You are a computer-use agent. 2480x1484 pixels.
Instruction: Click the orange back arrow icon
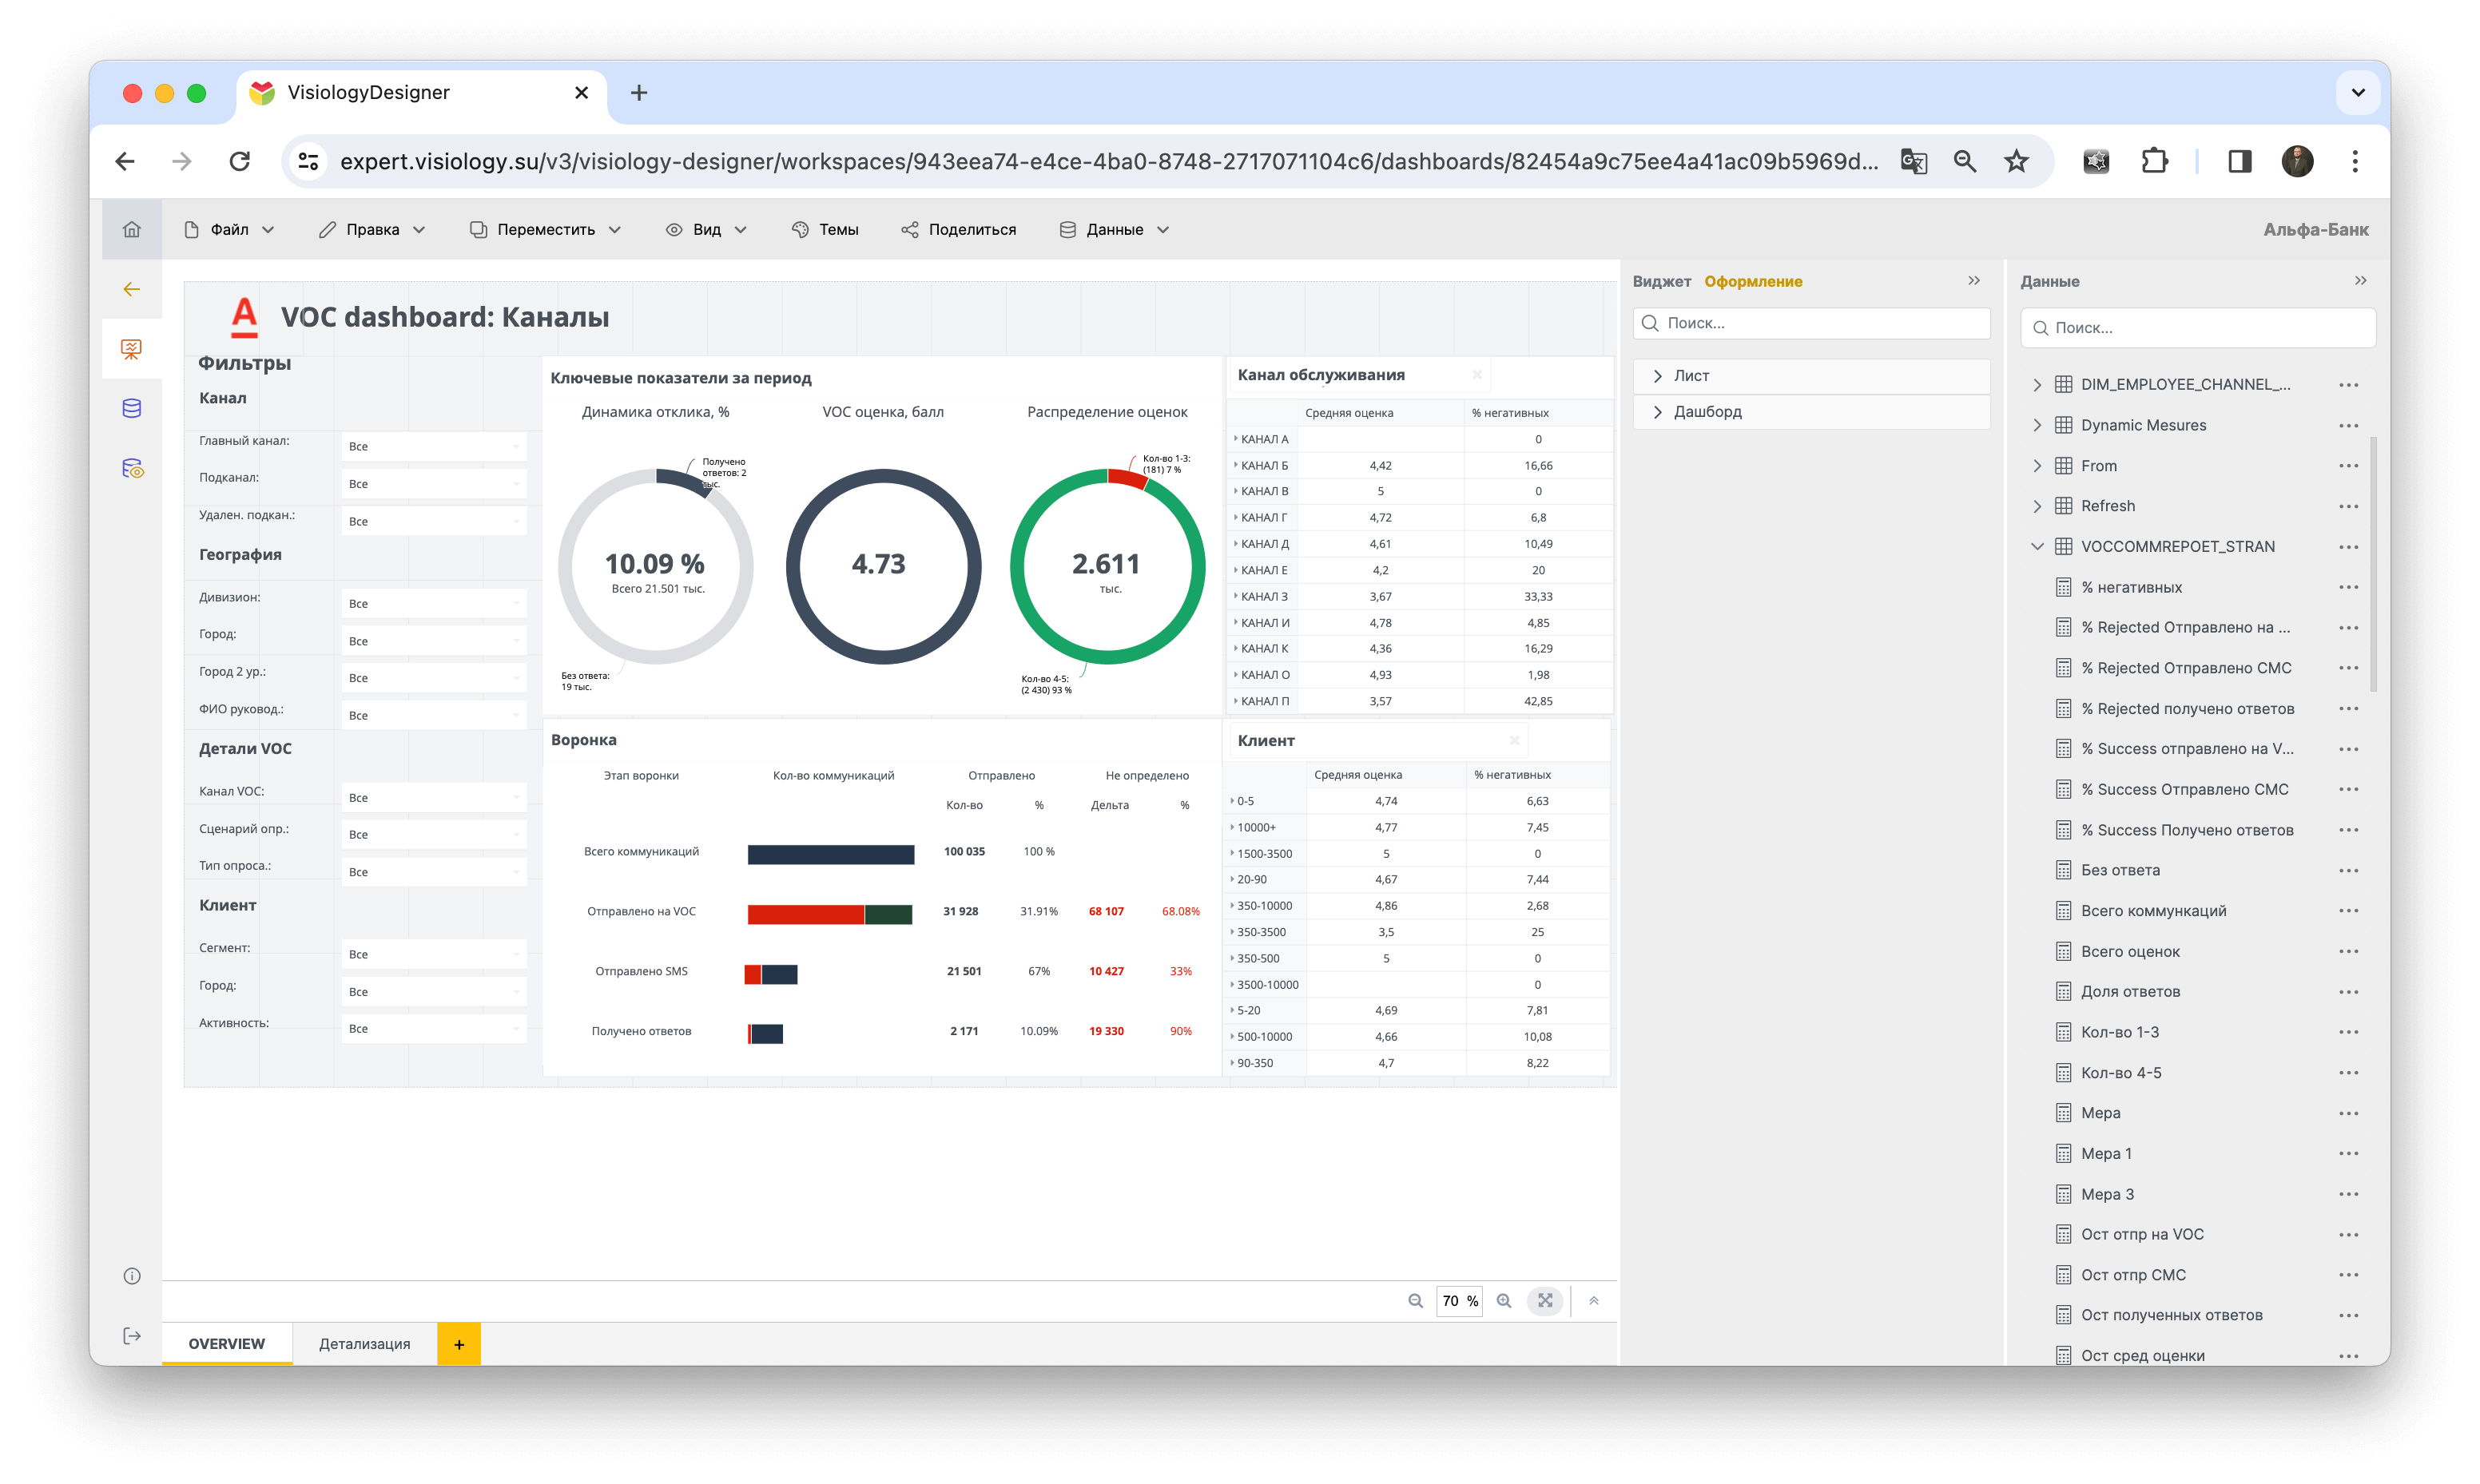click(x=131, y=289)
